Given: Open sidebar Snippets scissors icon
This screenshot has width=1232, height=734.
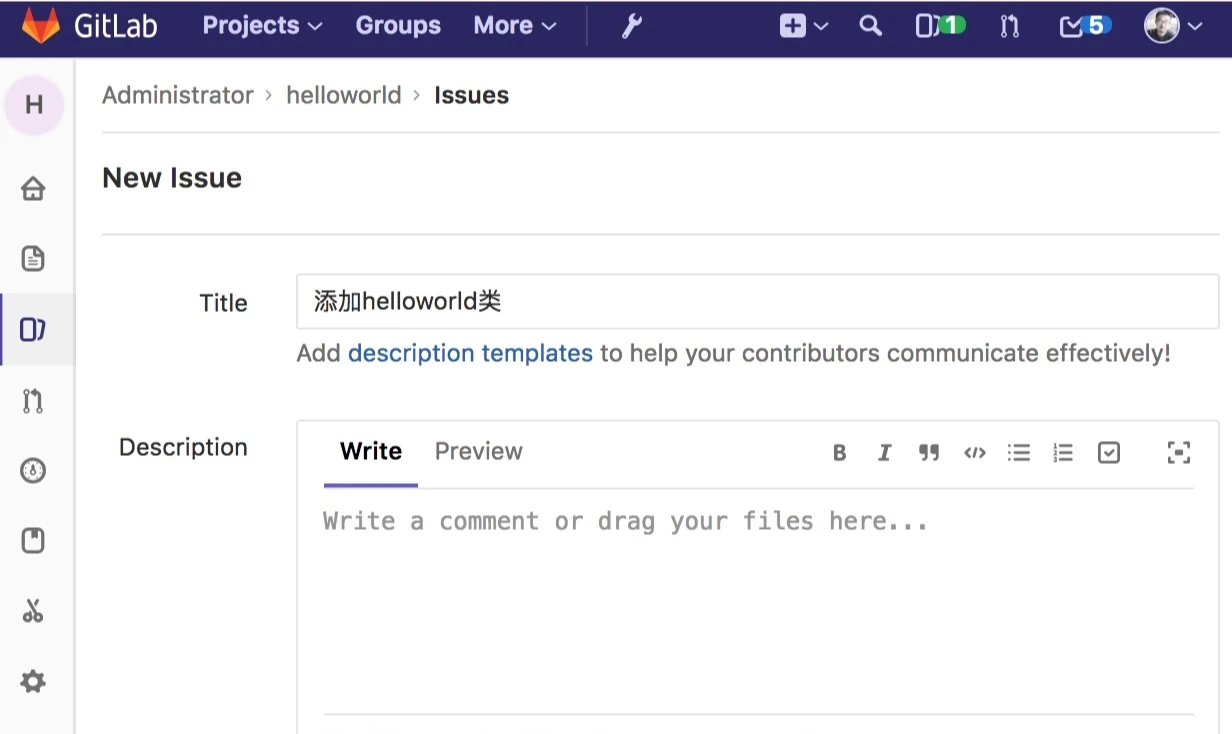Looking at the screenshot, I should (33, 611).
